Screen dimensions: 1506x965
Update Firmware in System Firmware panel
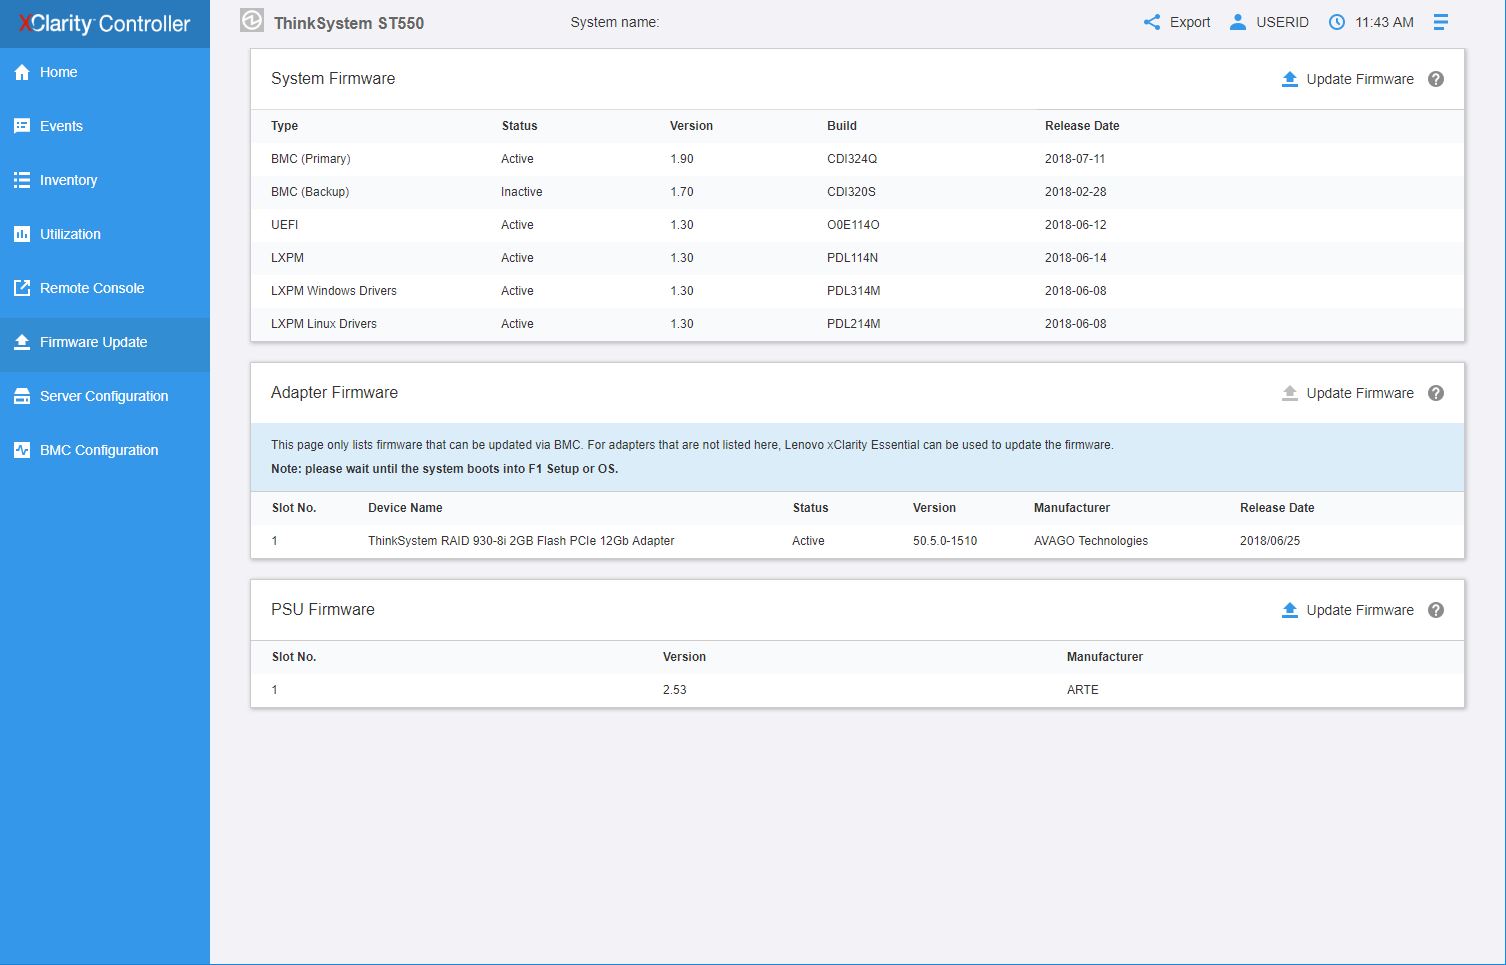click(x=1348, y=79)
